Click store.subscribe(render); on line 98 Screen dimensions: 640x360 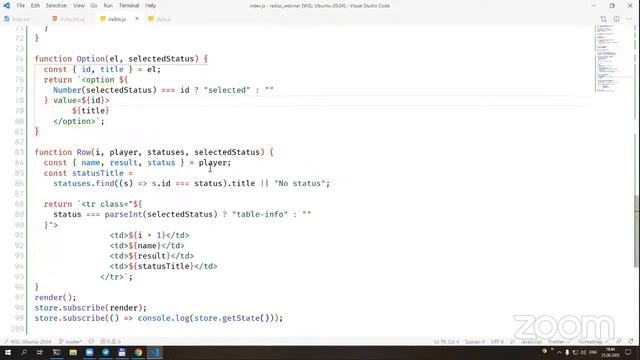pos(90,308)
